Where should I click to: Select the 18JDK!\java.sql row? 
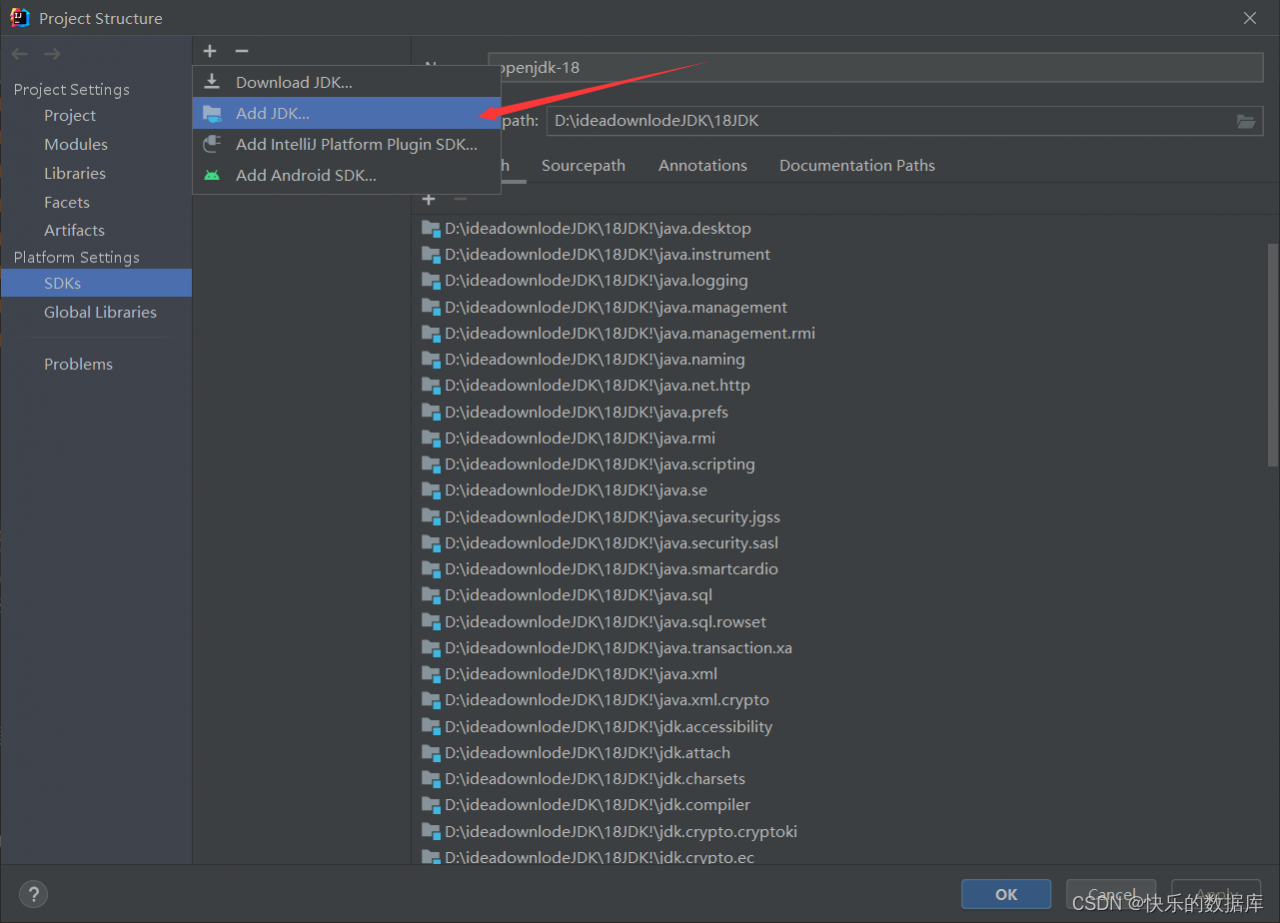[840, 595]
